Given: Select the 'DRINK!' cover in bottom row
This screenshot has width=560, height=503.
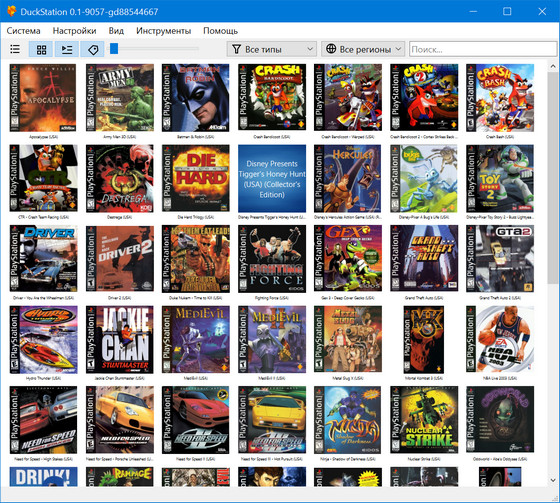Looking at the screenshot, I should [x=44, y=476].
